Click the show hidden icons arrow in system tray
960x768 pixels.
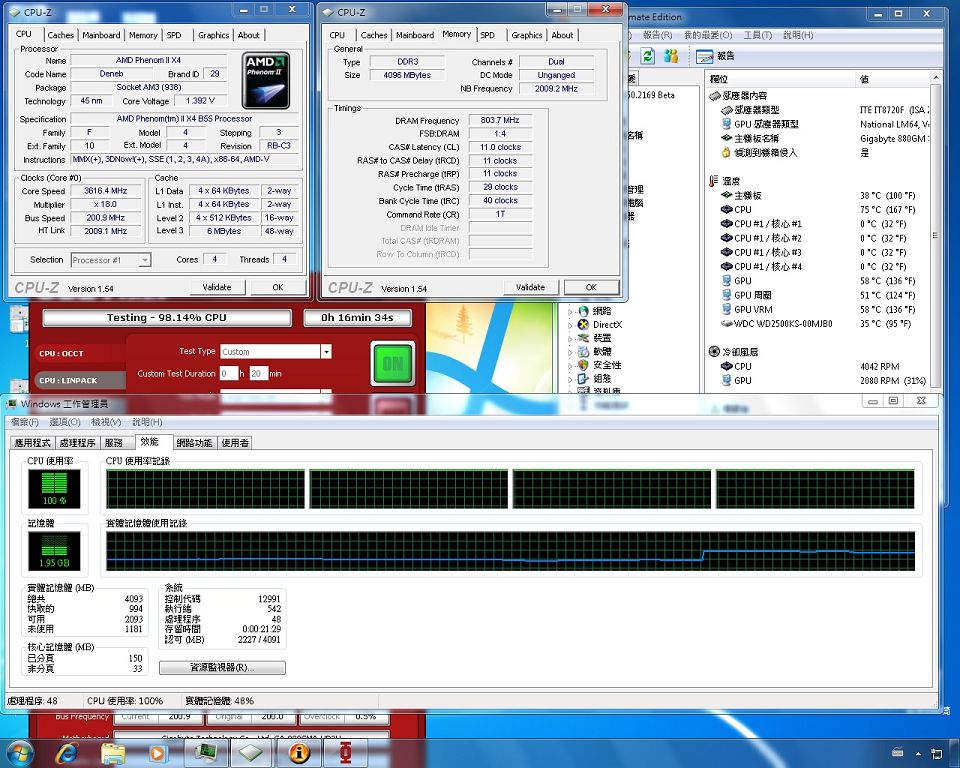click(918, 753)
